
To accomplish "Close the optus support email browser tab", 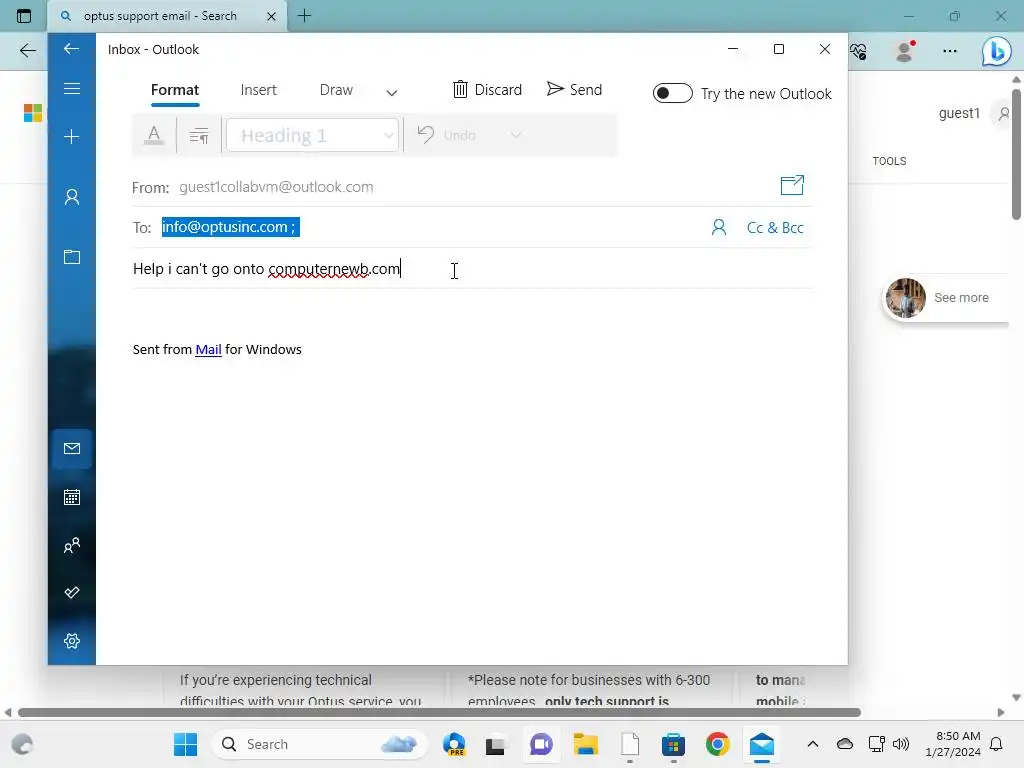I will 271,16.
